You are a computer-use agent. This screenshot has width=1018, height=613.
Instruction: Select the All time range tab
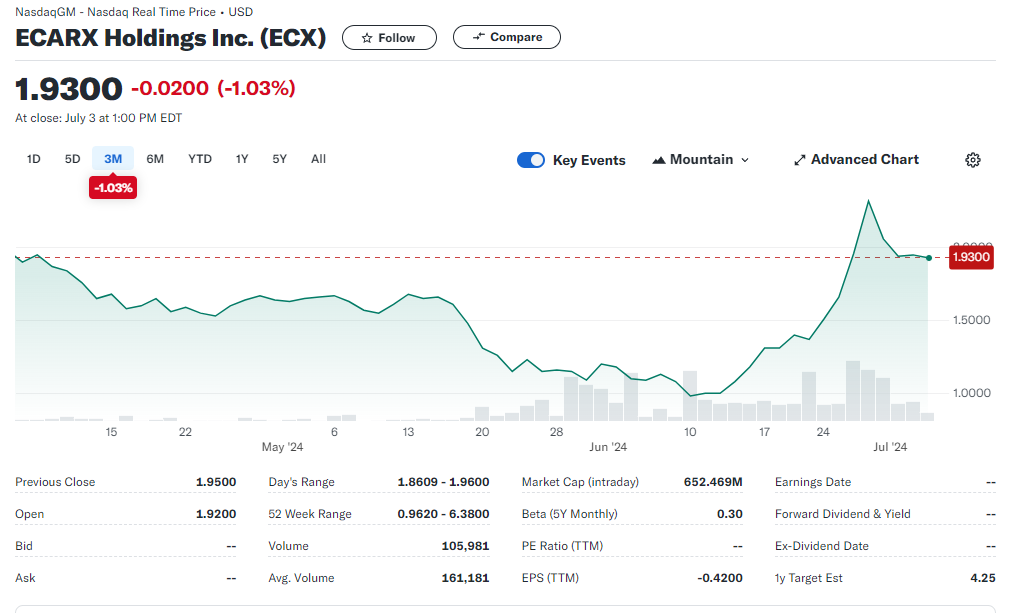pos(318,159)
